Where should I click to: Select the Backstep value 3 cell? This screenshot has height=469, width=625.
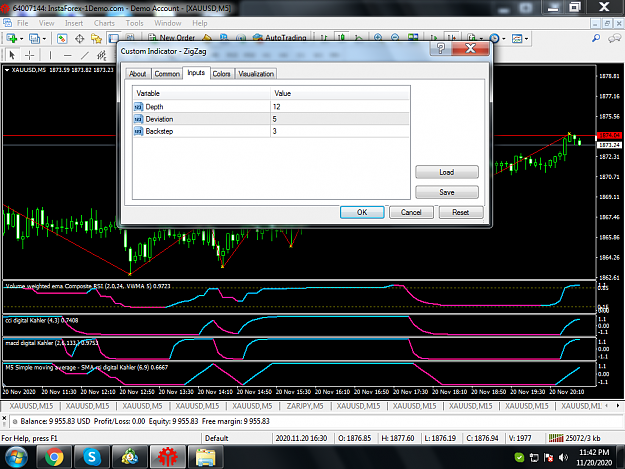point(340,131)
